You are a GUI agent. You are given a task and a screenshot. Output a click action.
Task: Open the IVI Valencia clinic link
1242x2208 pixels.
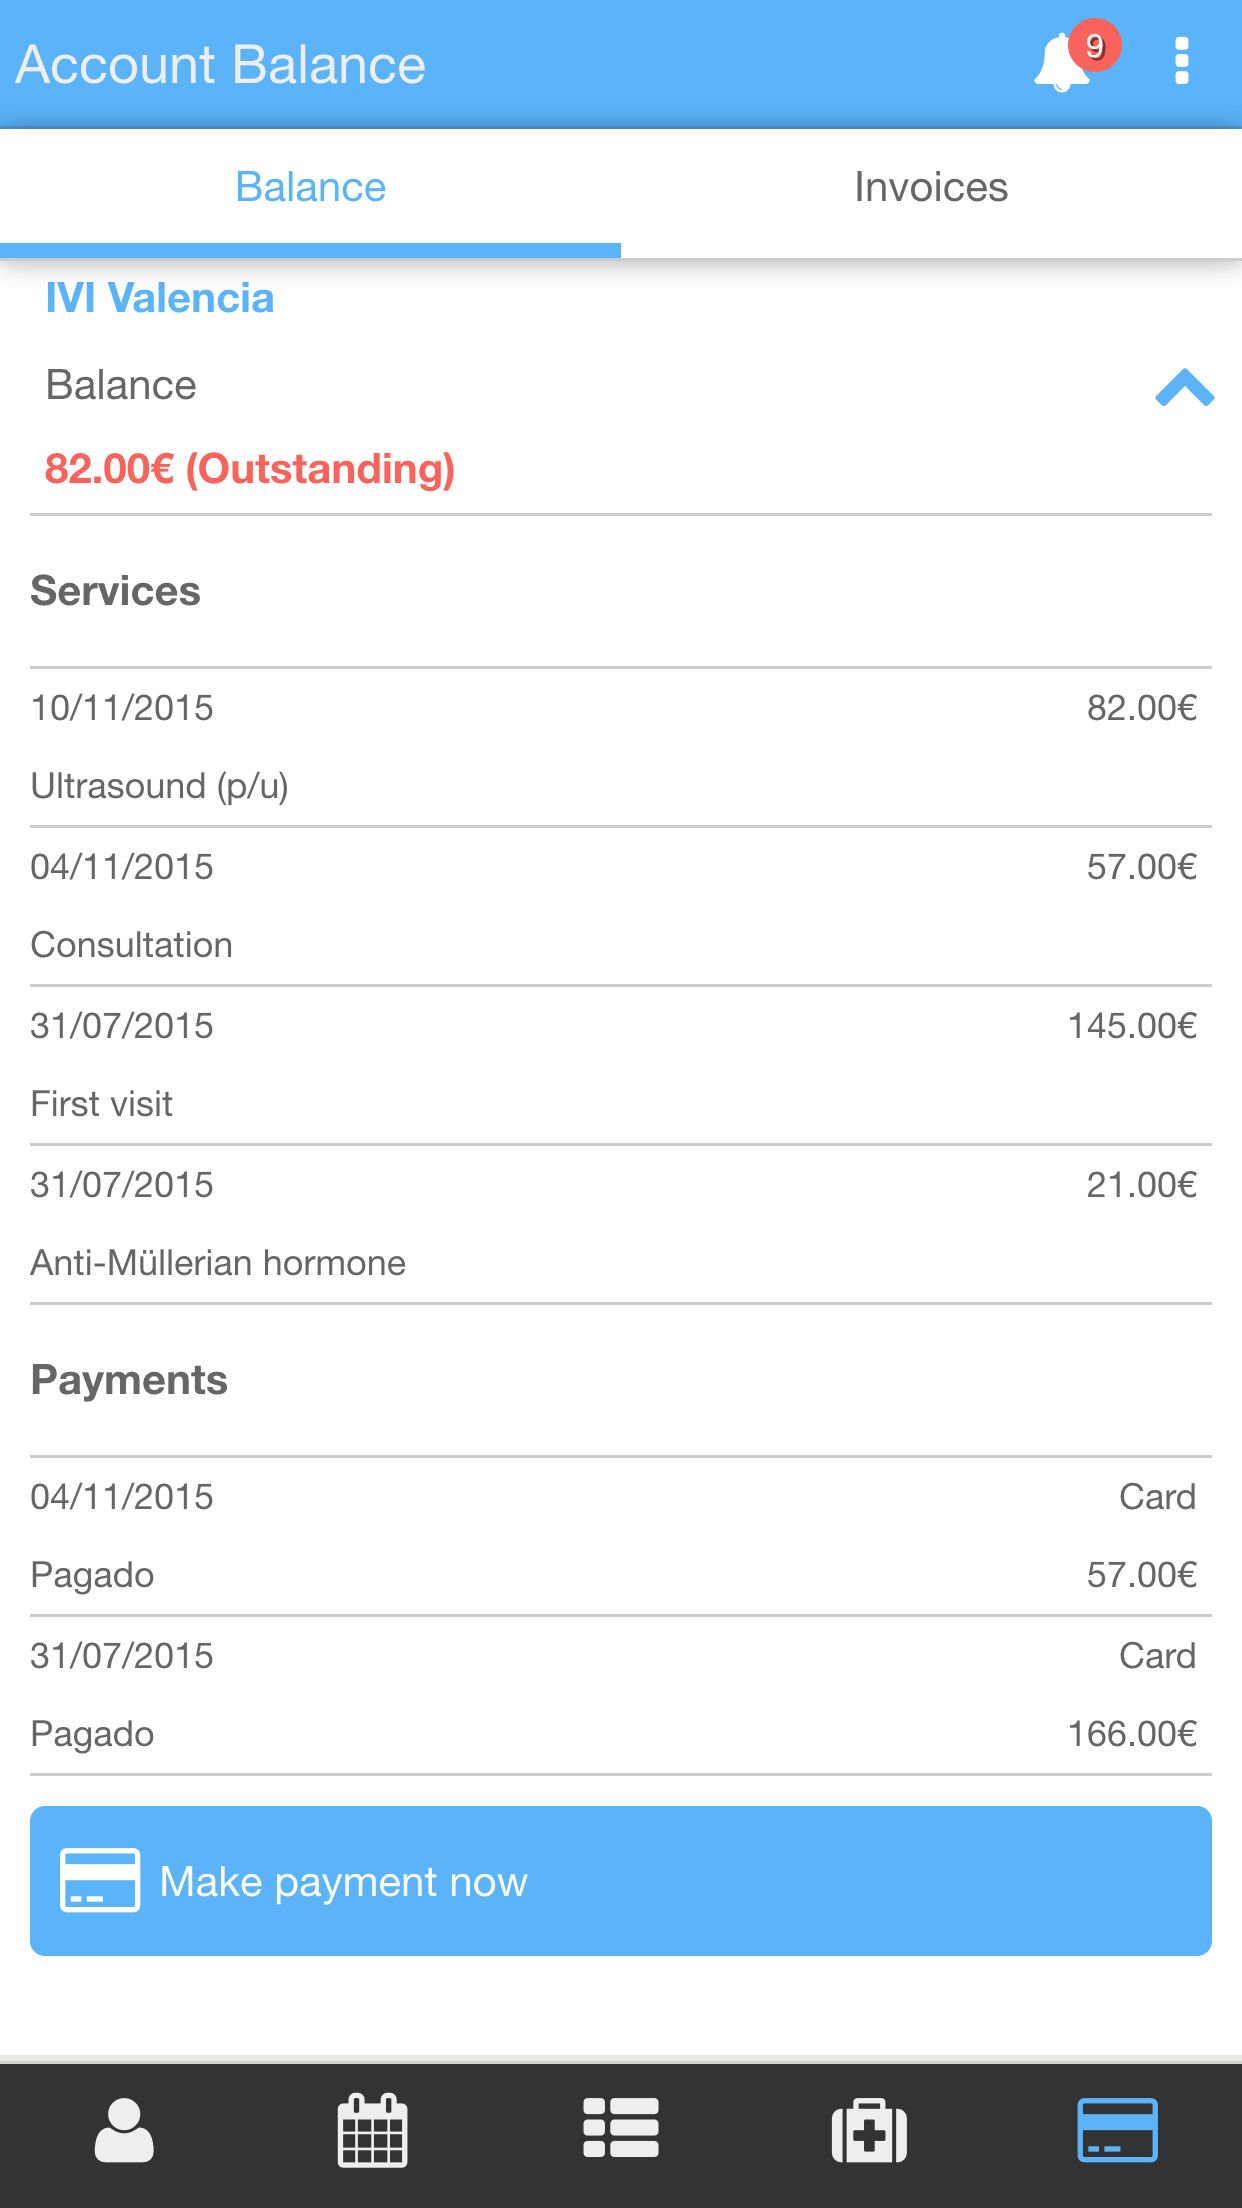[160, 298]
